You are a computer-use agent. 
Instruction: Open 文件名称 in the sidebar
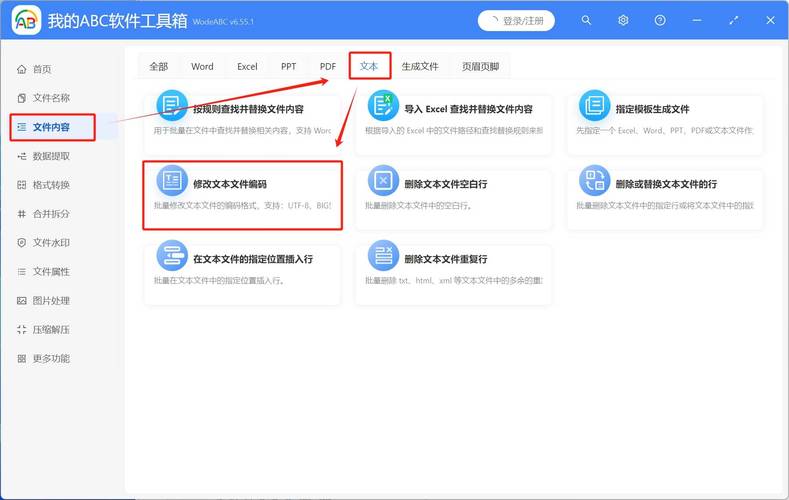click(51, 98)
